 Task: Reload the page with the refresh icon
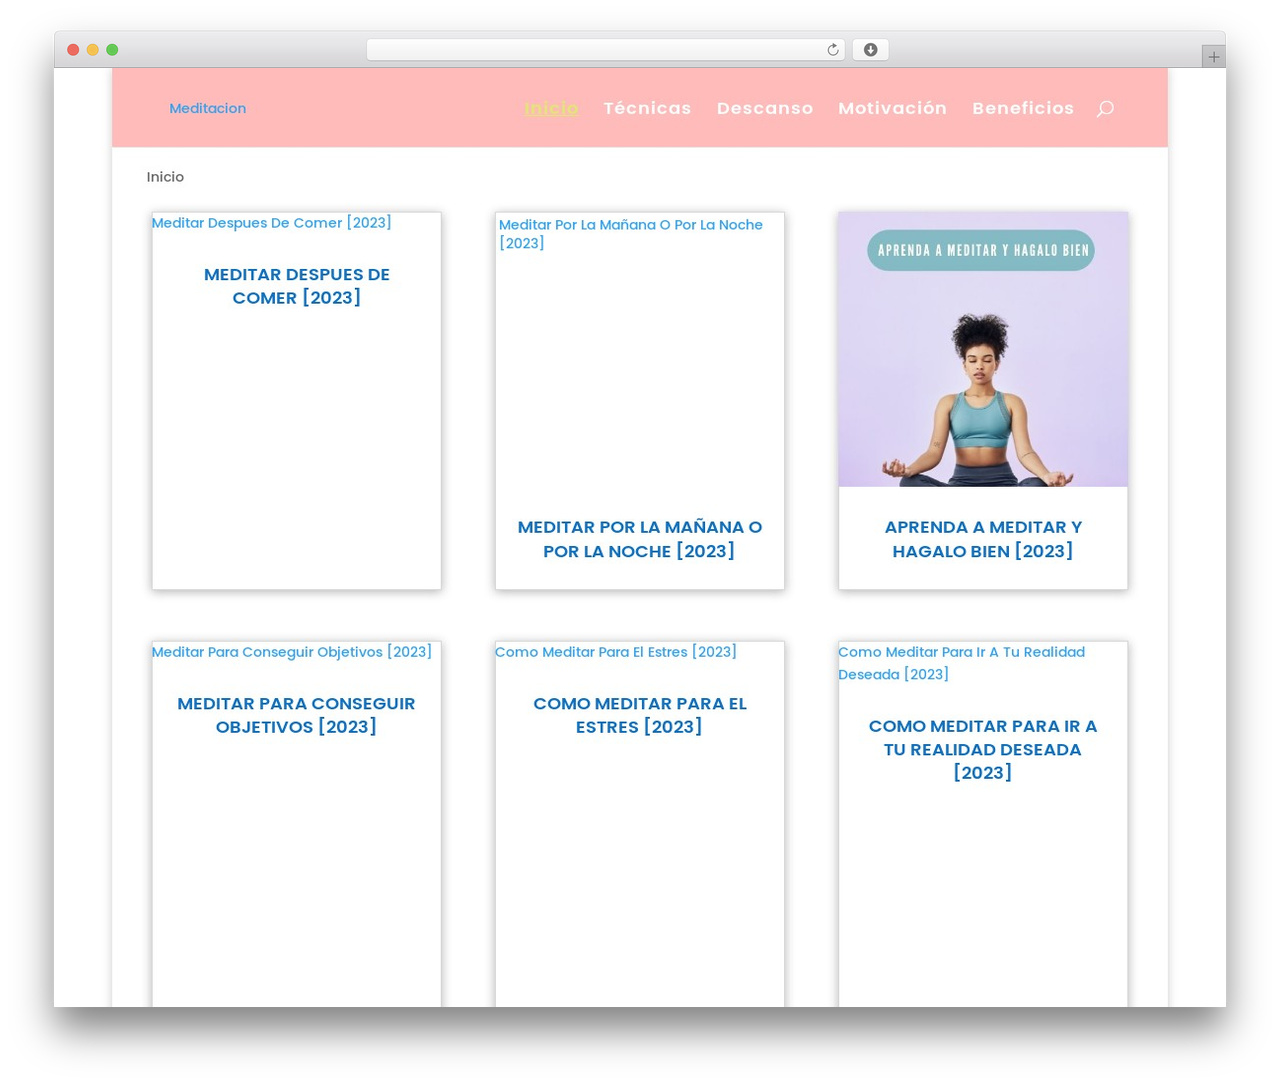832,50
